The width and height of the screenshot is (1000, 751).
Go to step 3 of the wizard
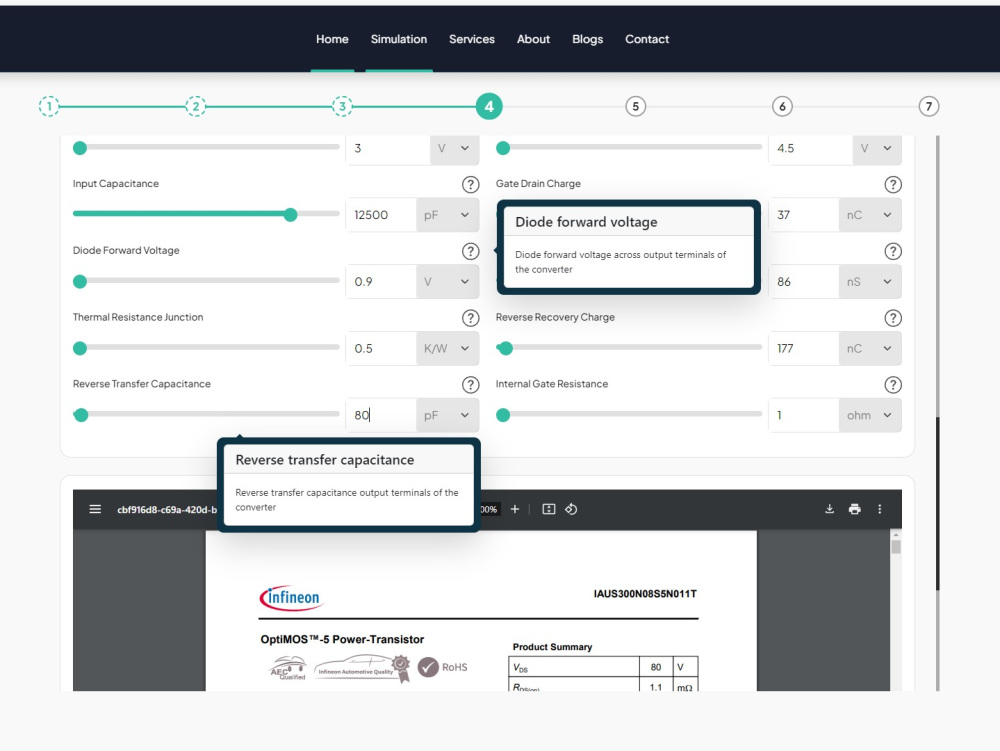pyautogui.click(x=342, y=106)
